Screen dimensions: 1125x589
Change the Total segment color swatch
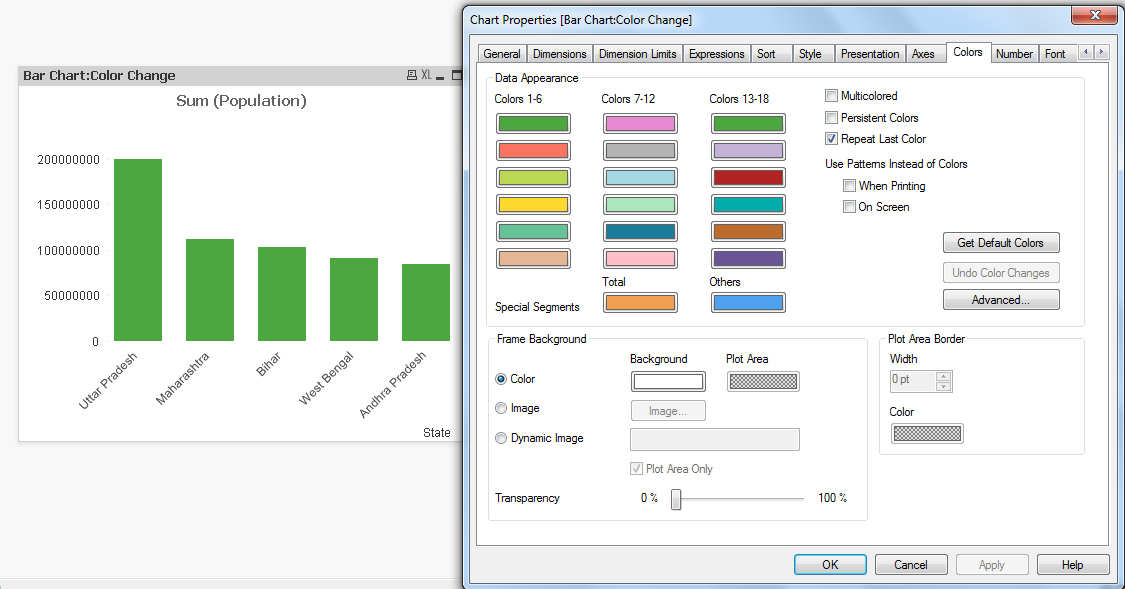point(640,302)
